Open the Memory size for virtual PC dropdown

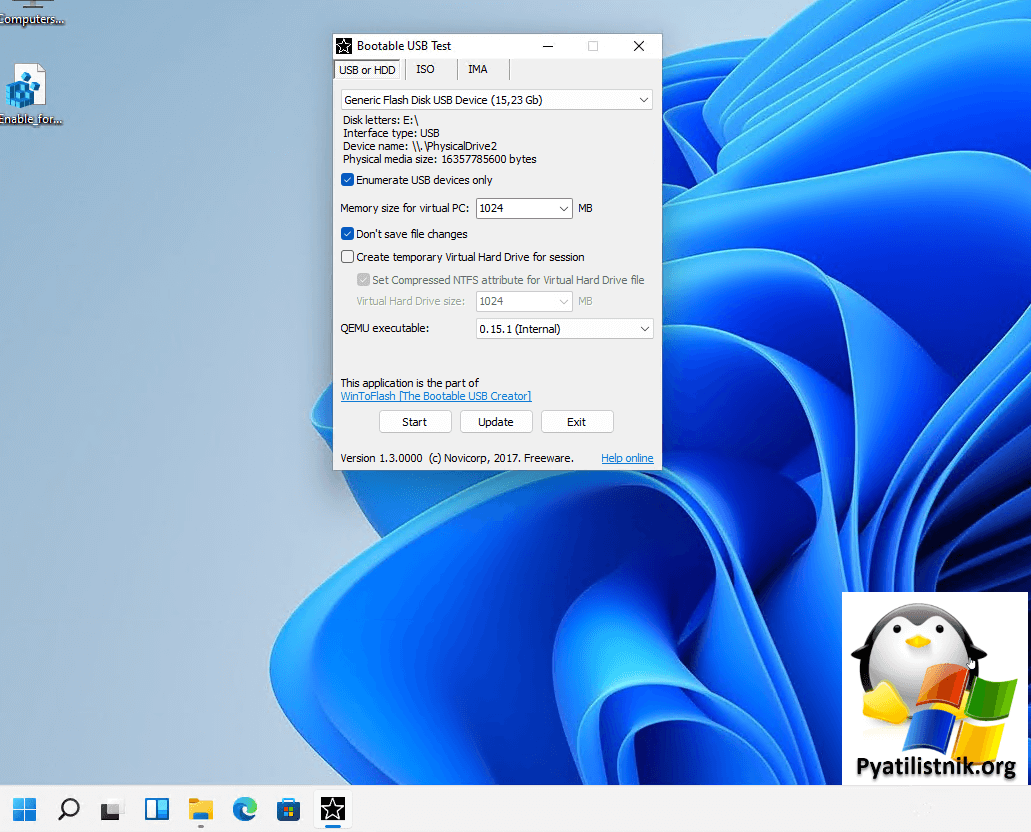point(562,209)
